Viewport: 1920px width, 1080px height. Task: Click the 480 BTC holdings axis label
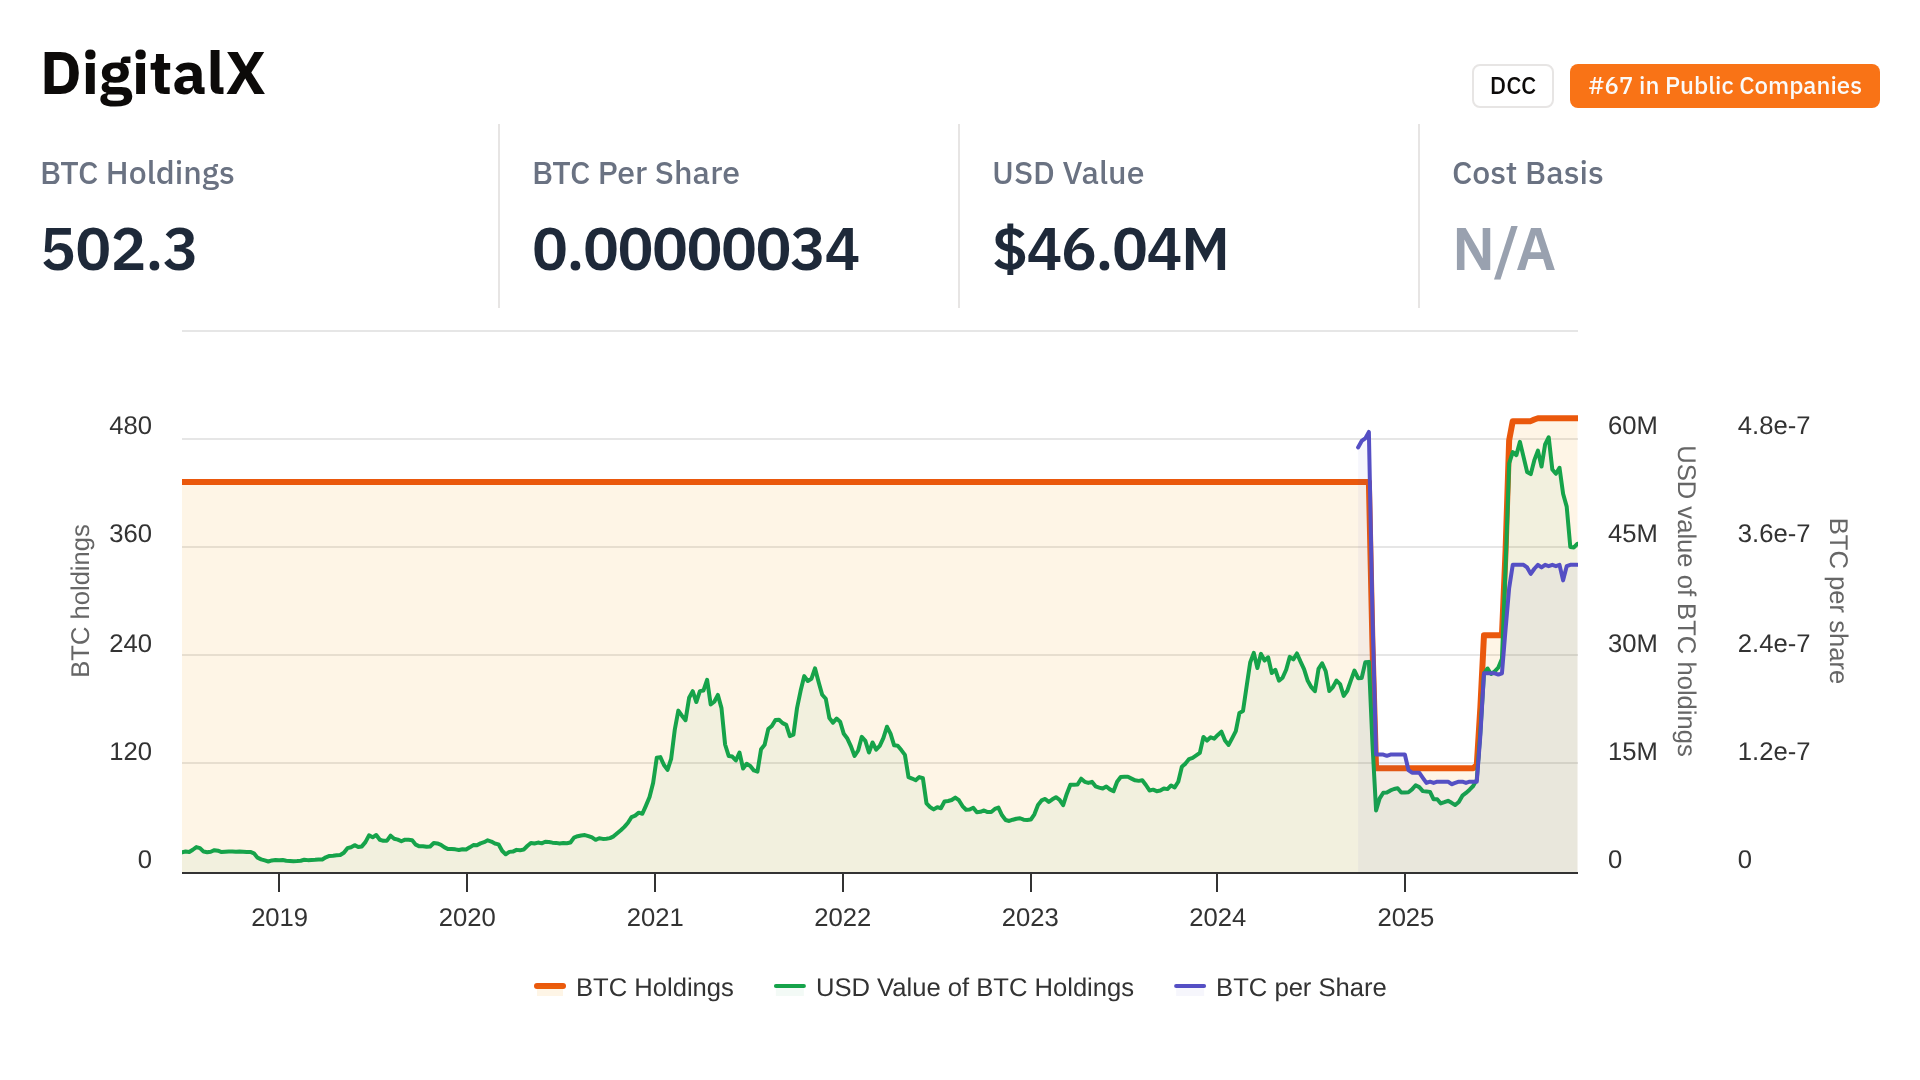pos(130,426)
